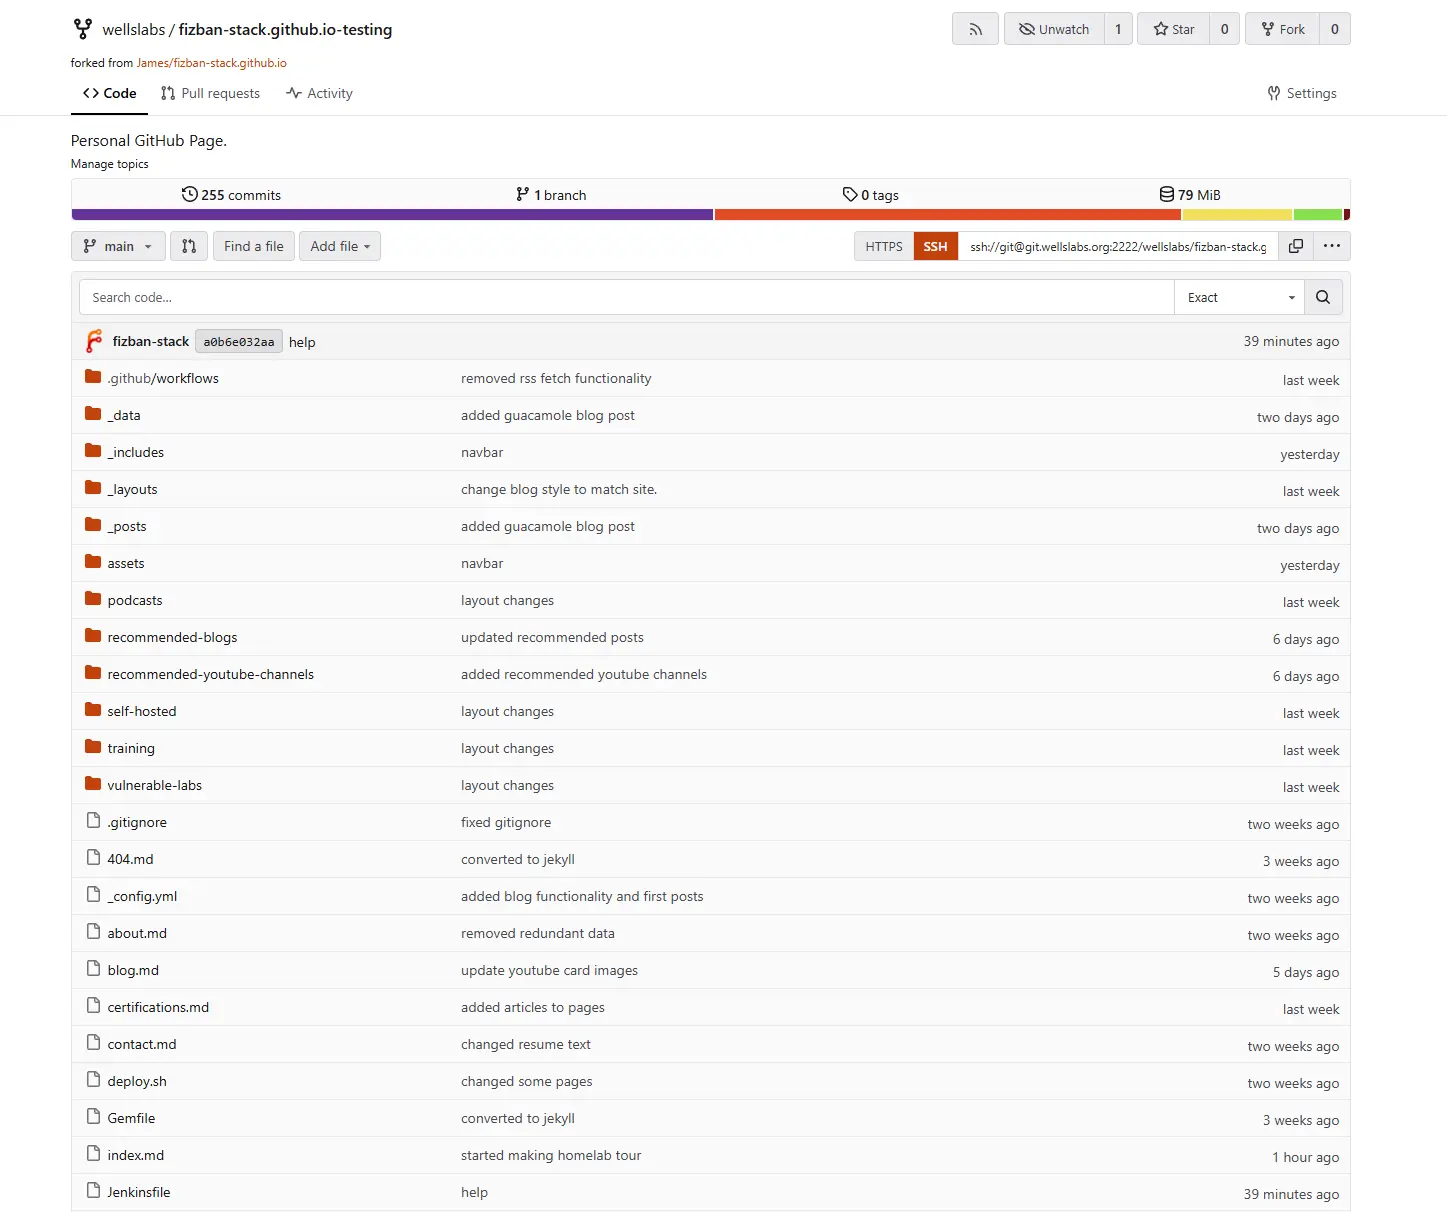Click the magnifier search code button
The height and width of the screenshot is (1212, 1447).
1323,297
